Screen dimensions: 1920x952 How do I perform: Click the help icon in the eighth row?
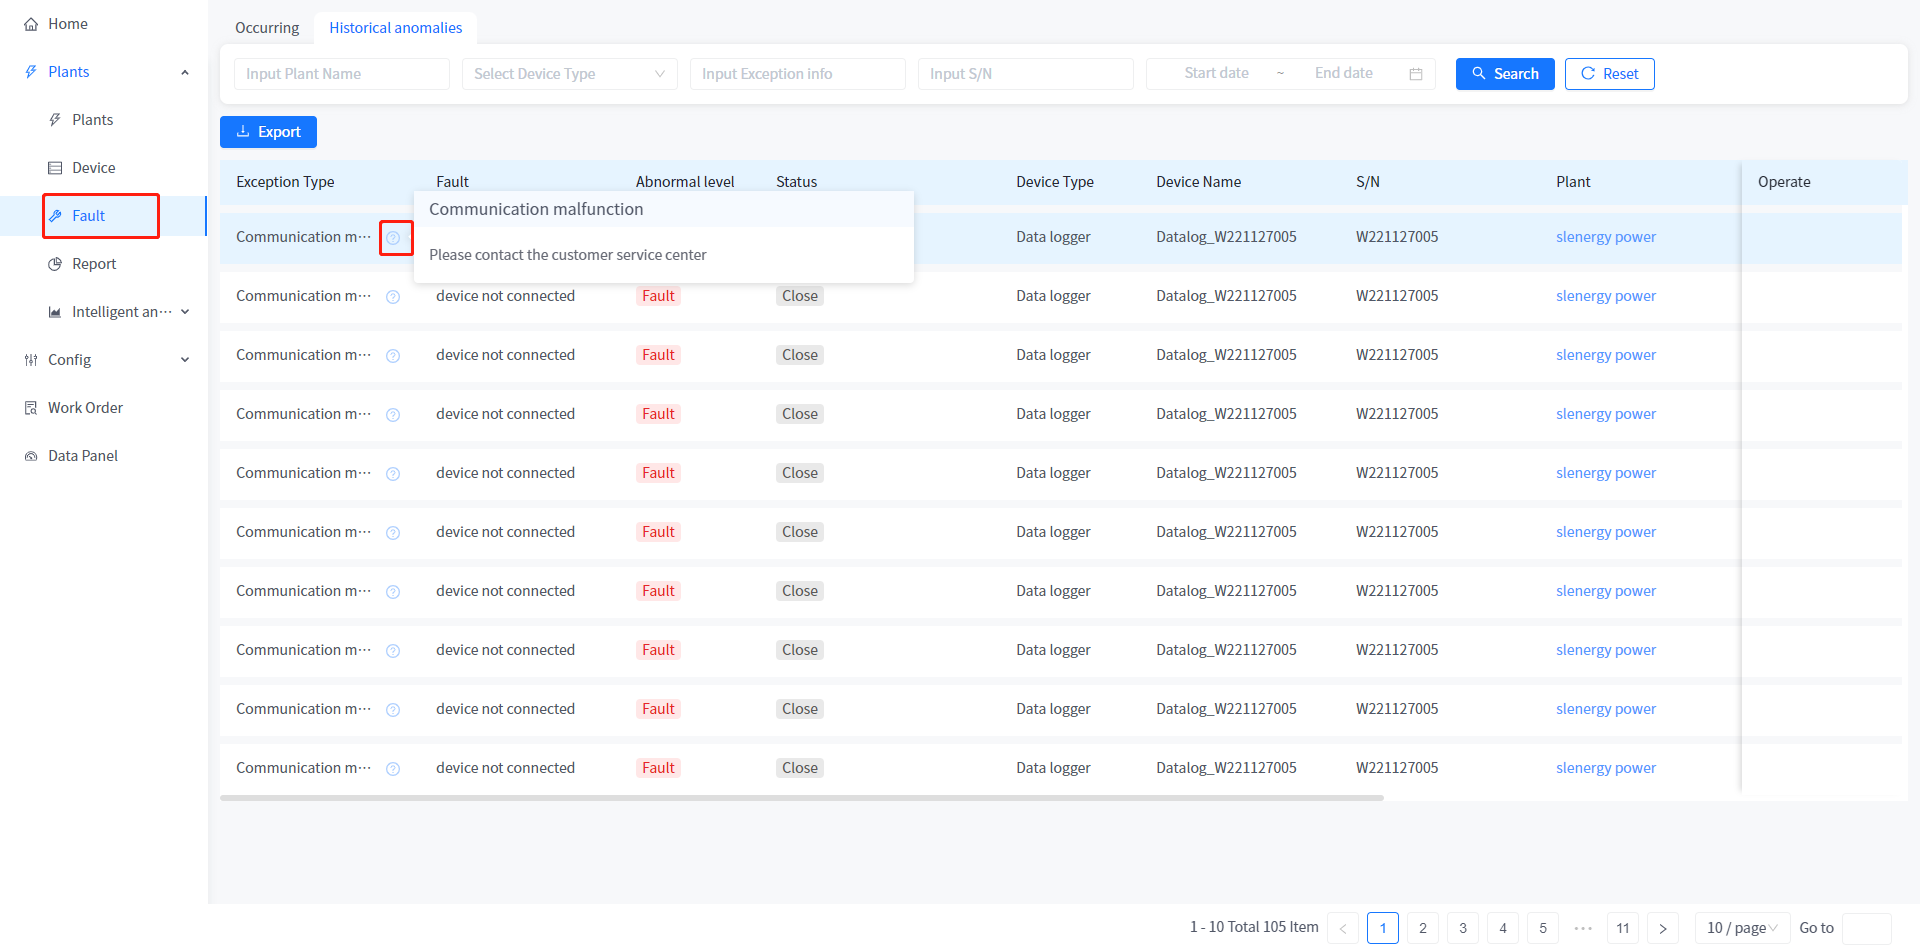pos(393,651)
